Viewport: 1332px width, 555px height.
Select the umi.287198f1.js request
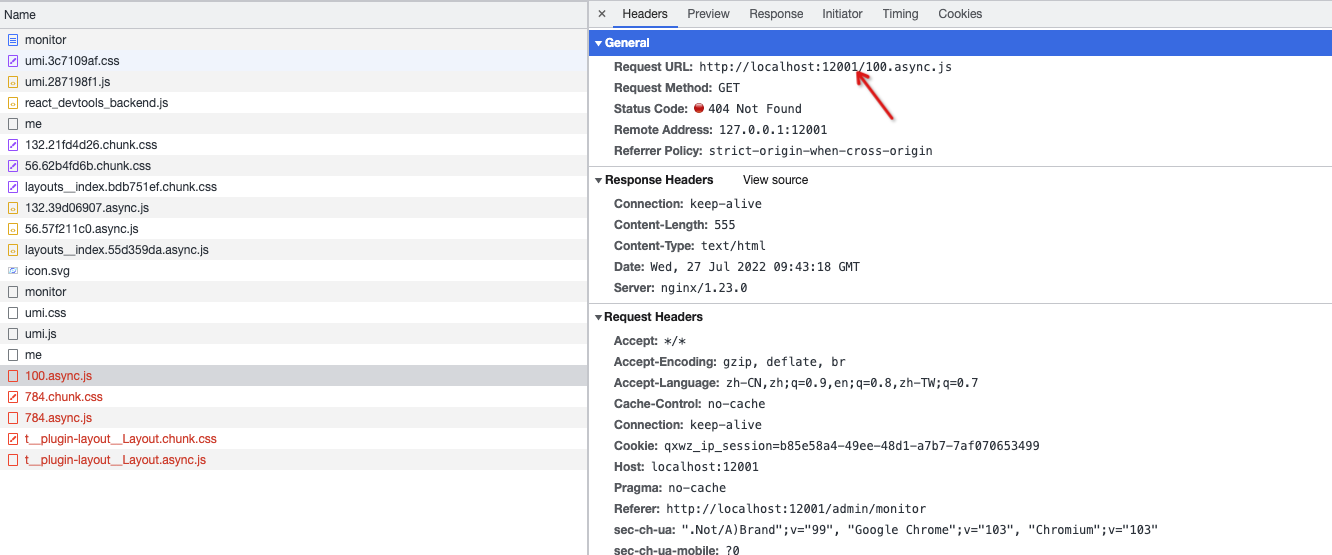[x=293, y=82]
